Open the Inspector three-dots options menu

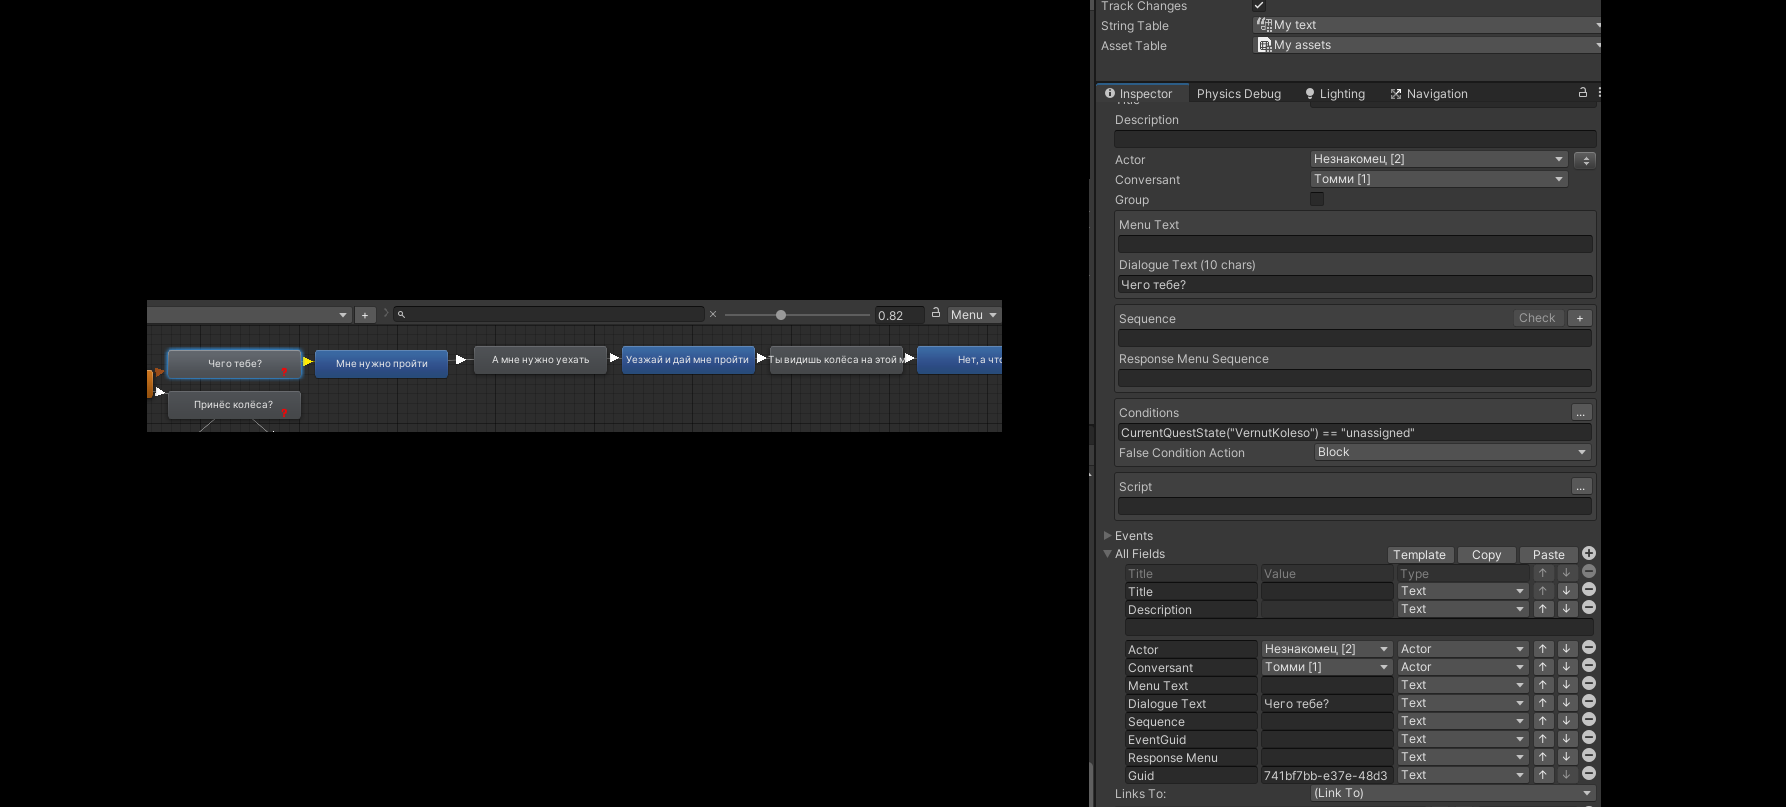[x=1599, y=92]
